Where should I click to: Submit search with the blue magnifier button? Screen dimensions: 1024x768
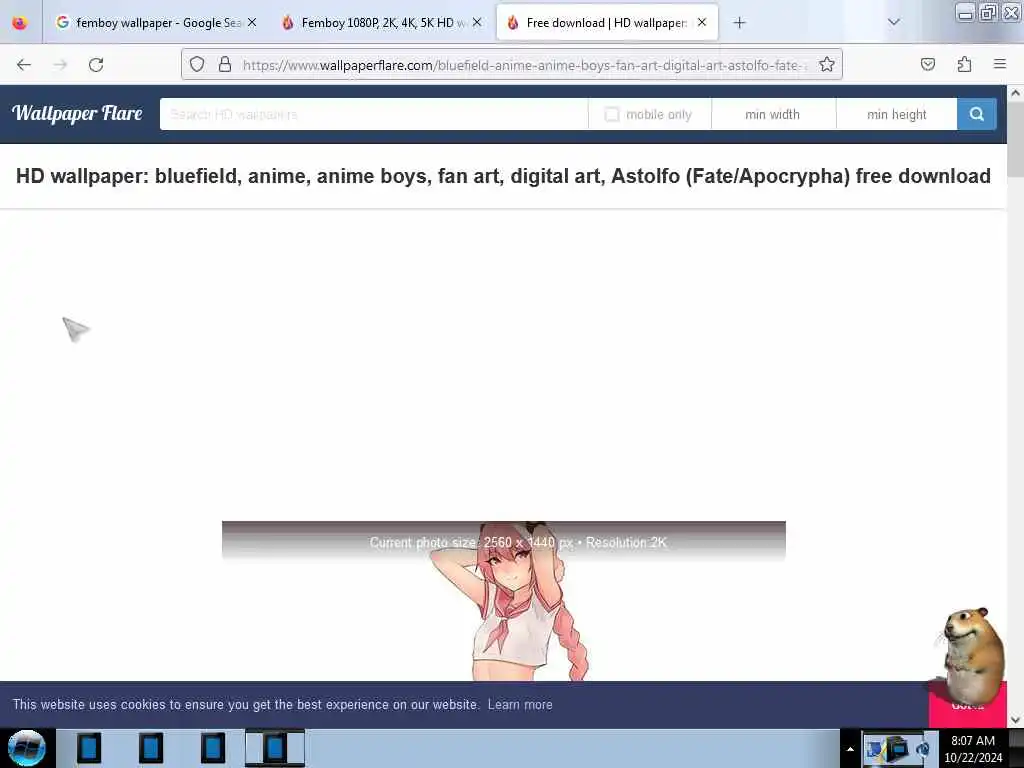pos(977,114)
